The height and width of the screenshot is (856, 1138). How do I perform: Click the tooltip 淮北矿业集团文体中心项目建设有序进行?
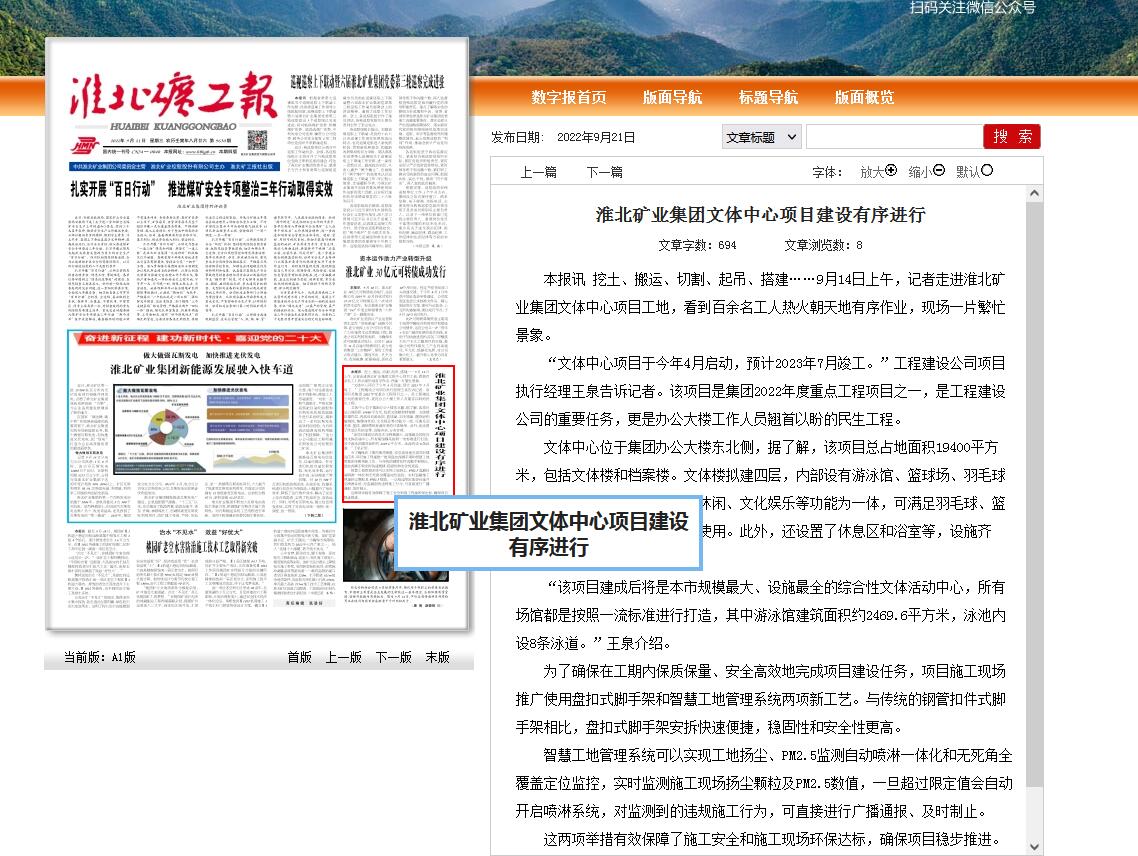tap(548, 534)
